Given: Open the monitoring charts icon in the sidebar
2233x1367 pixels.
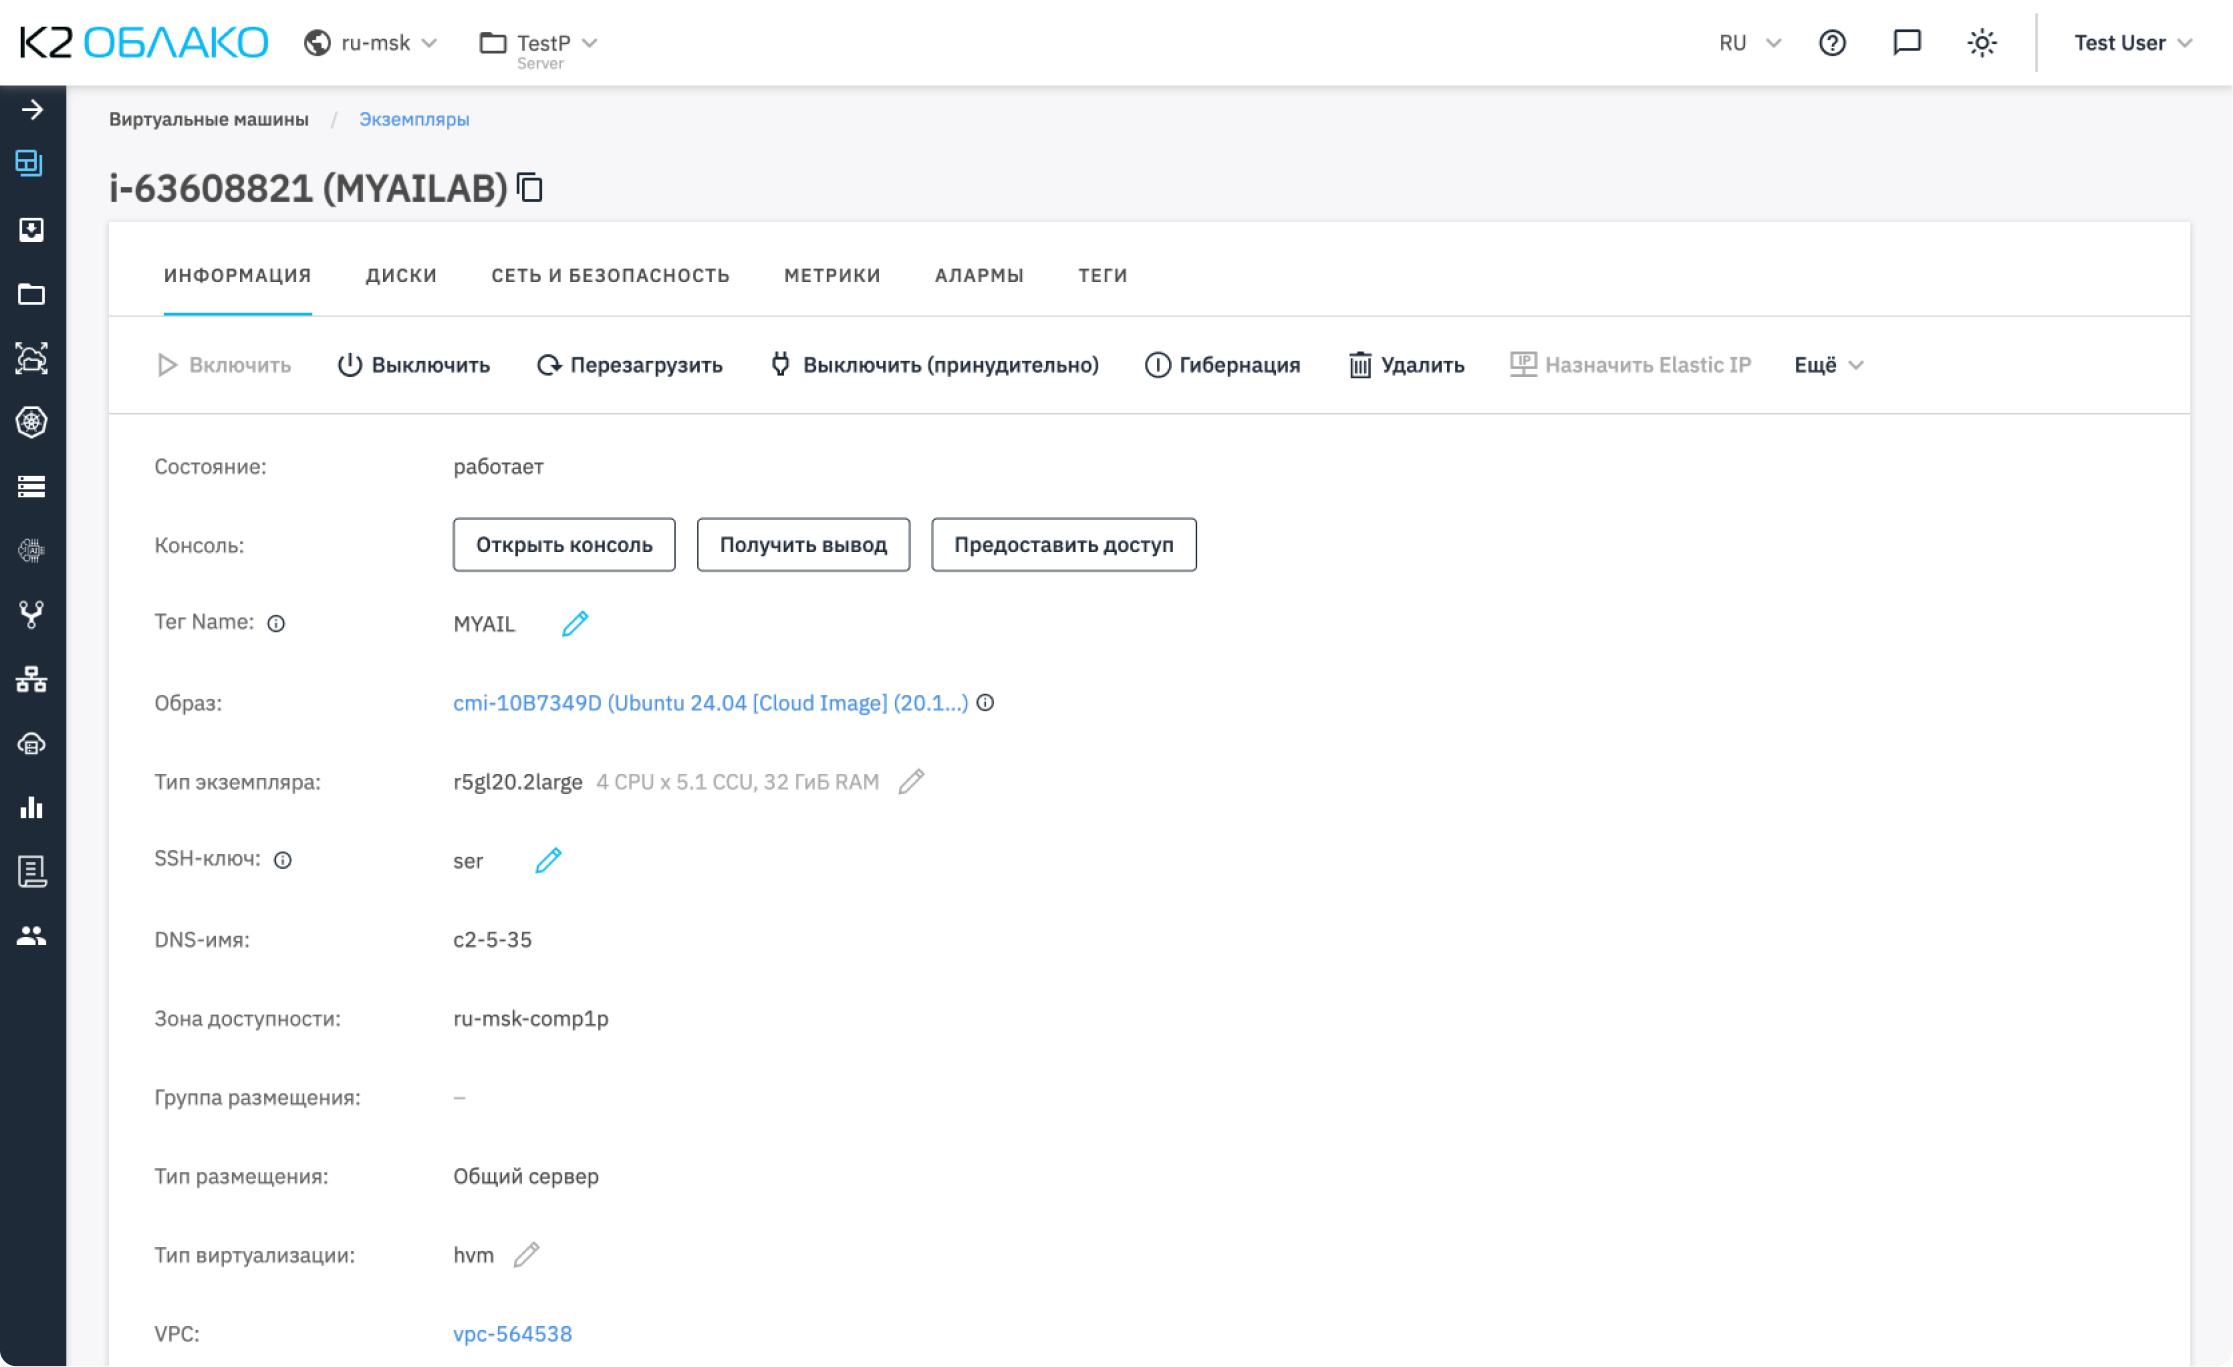Looking at the screenshot, I should coord(32,808).
